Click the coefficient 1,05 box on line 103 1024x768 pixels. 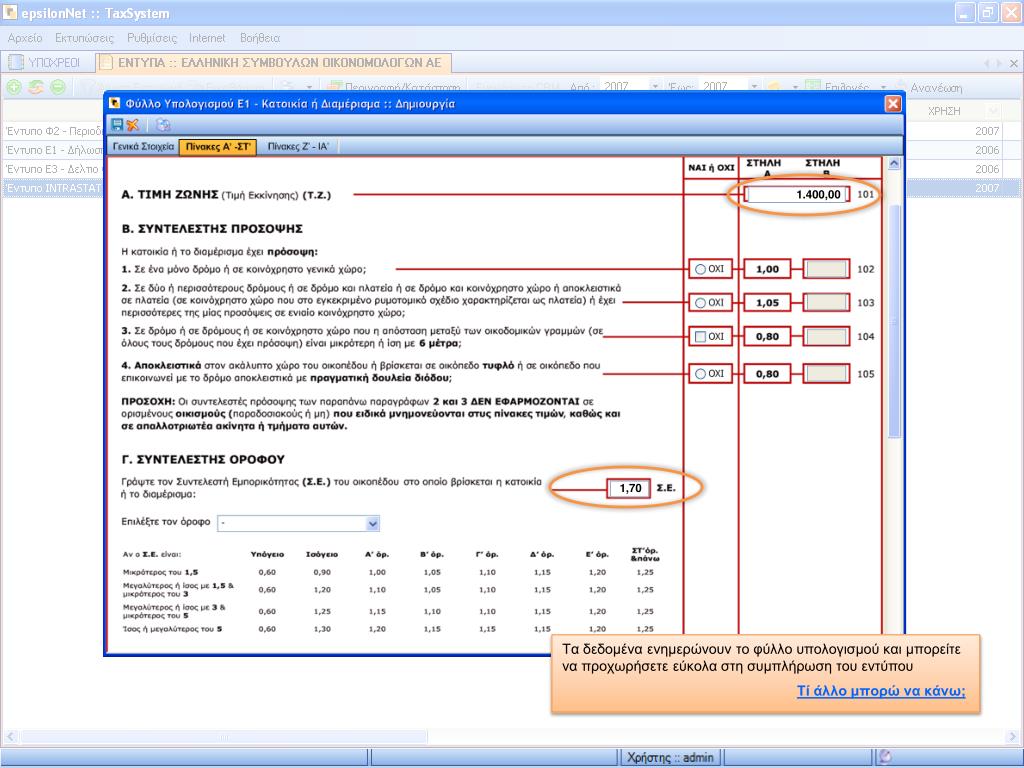click(x=767, y=303)
